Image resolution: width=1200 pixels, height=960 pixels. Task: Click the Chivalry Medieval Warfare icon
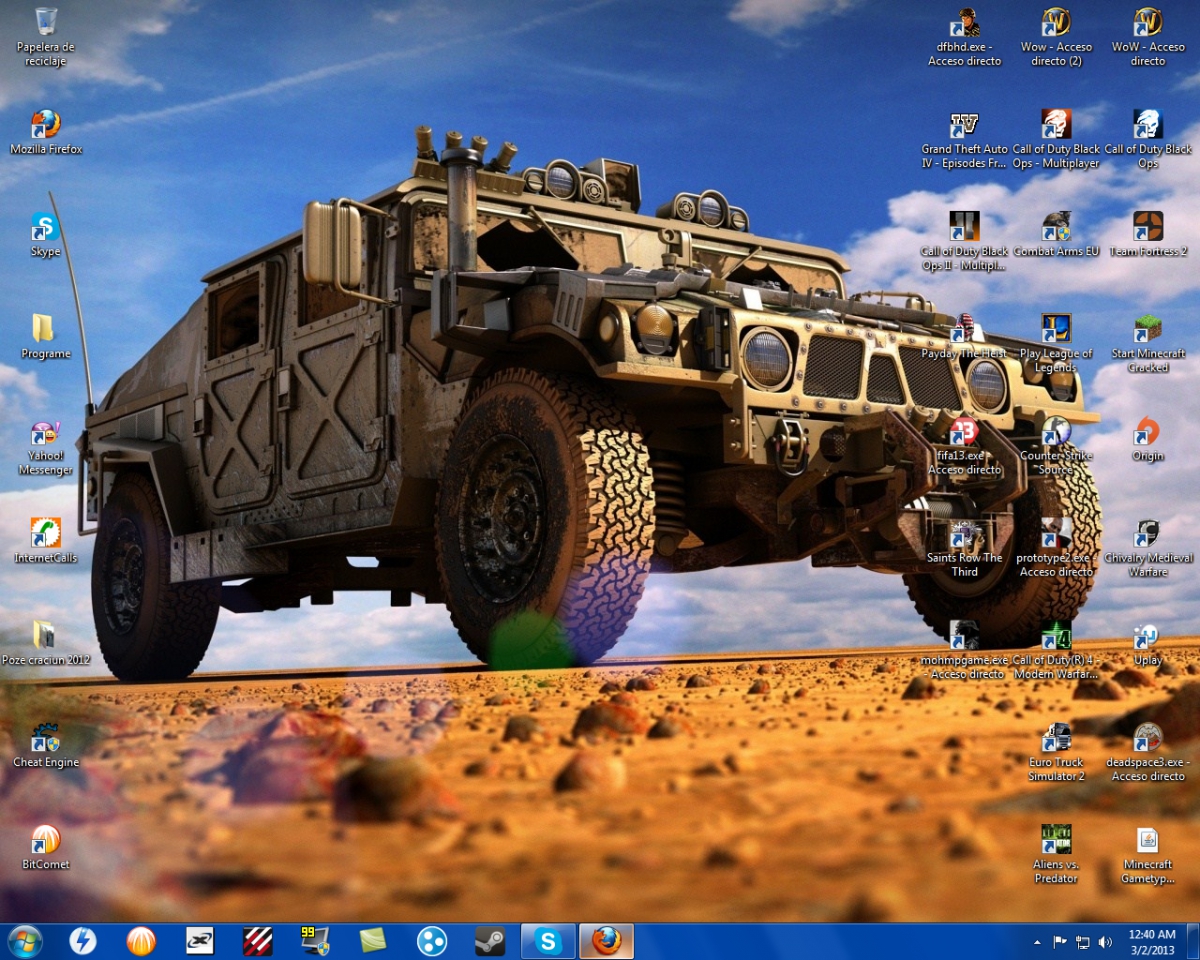pos(1148,534)
